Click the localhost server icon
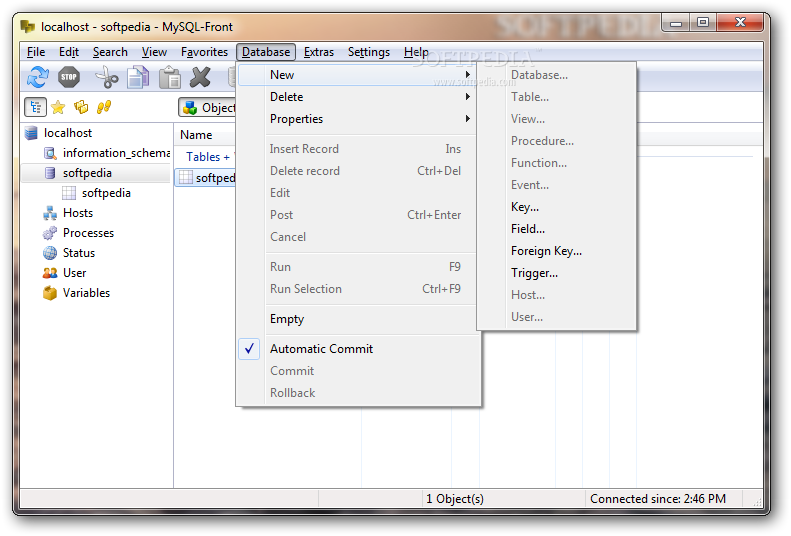 pos(31,133)
